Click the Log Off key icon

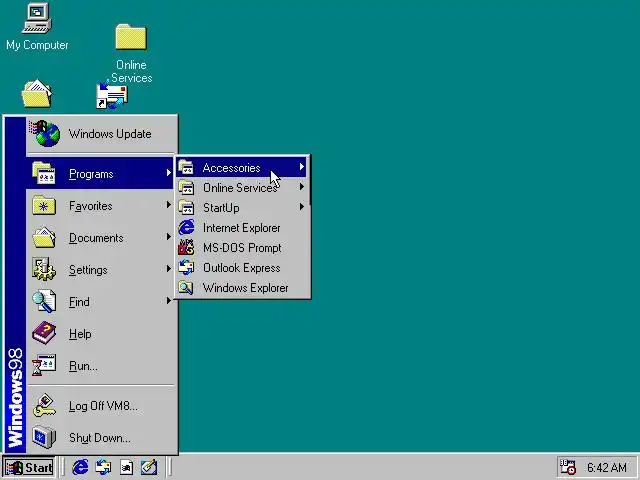point(44,405)
